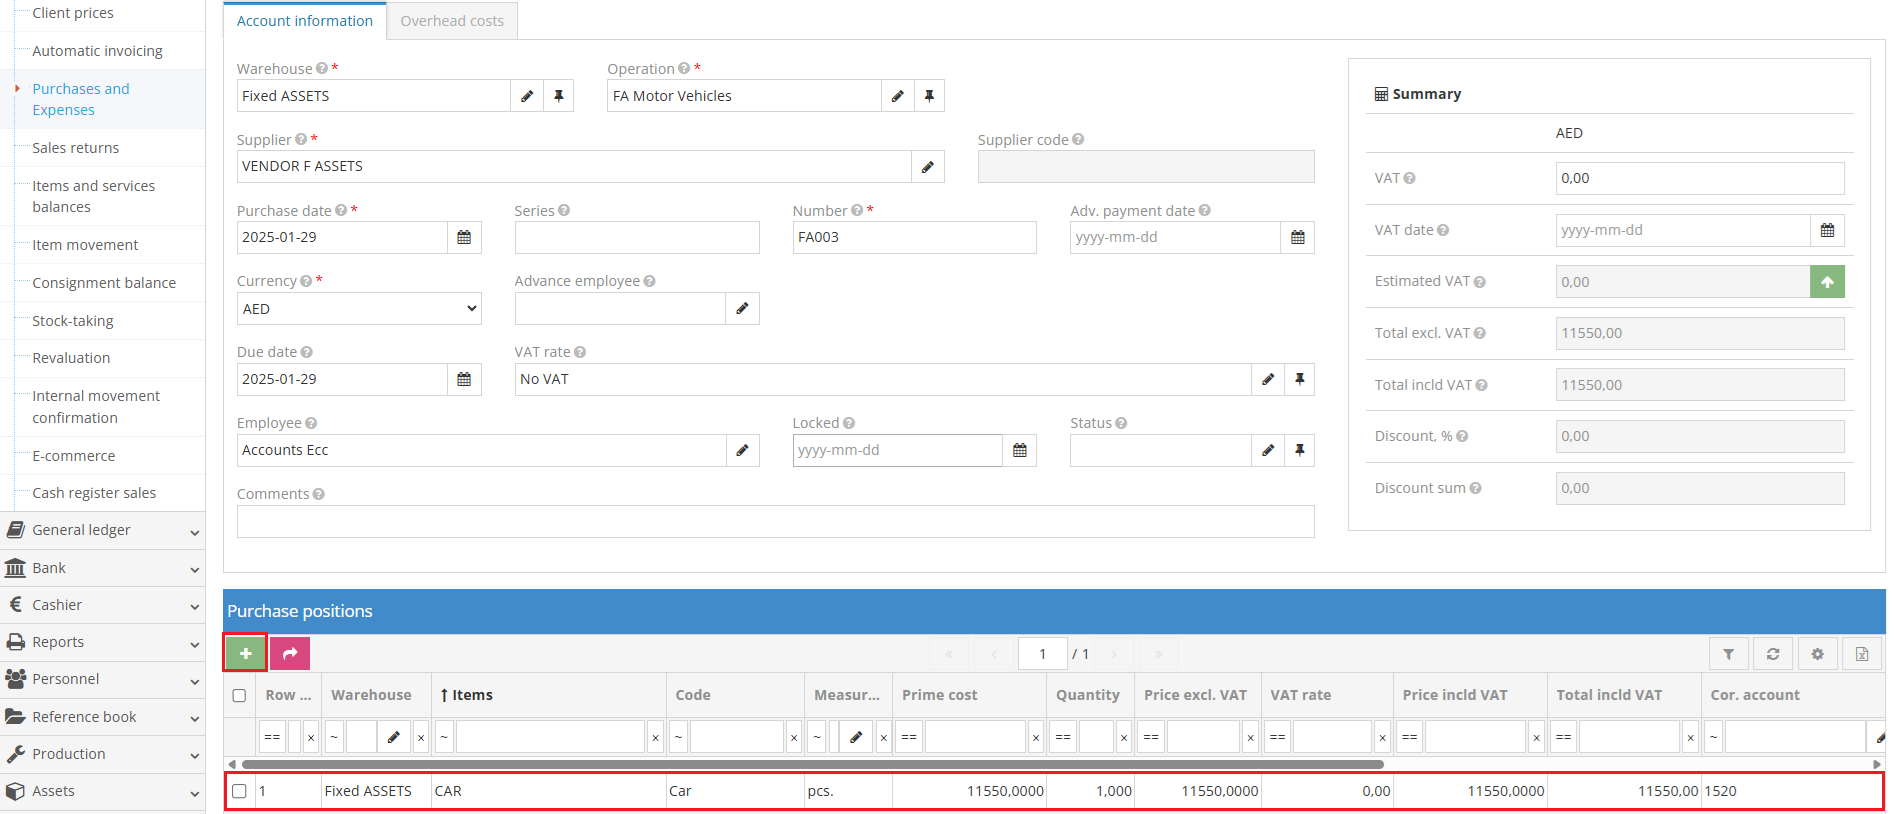
Task: Open Purchase date calendar picker
Action: click(464, 238)
